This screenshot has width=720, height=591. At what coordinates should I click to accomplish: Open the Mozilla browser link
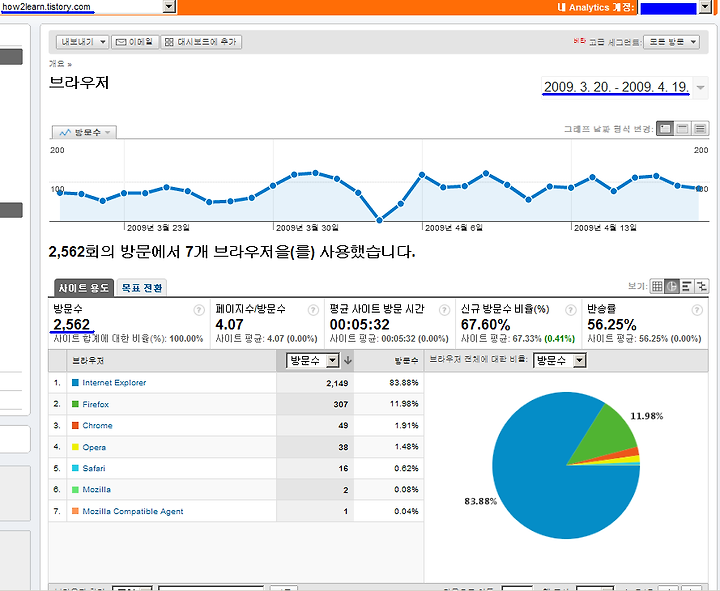pyautogui.click(x=96, y=490)
